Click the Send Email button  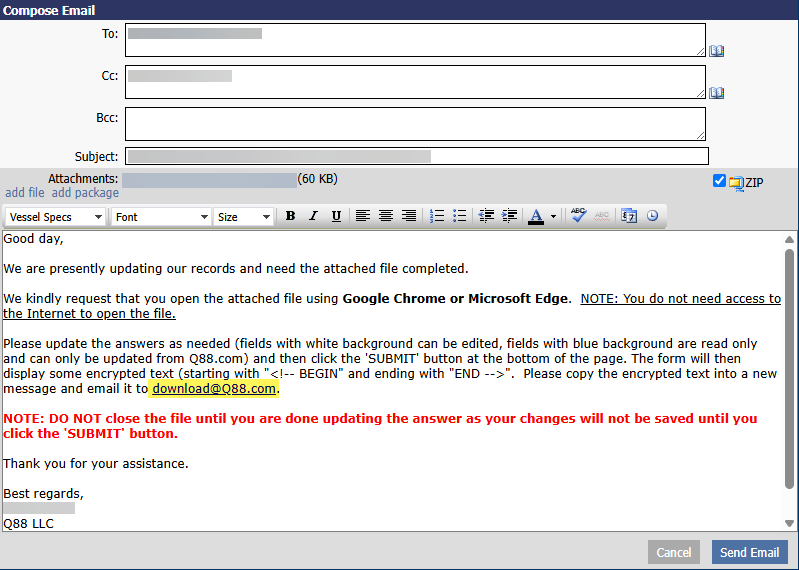(750, 552)
